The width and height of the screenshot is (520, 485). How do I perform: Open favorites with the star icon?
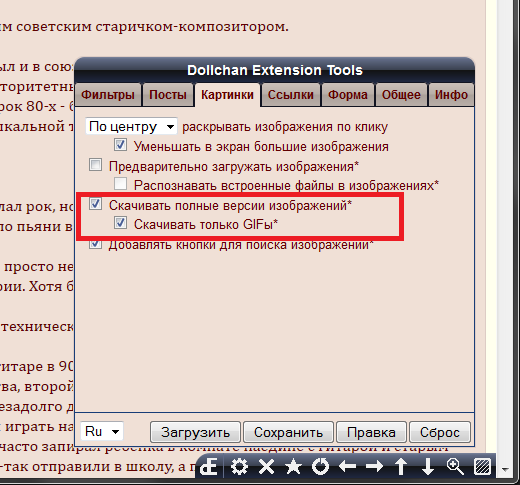pyautogui.click(x=293, y=466)
